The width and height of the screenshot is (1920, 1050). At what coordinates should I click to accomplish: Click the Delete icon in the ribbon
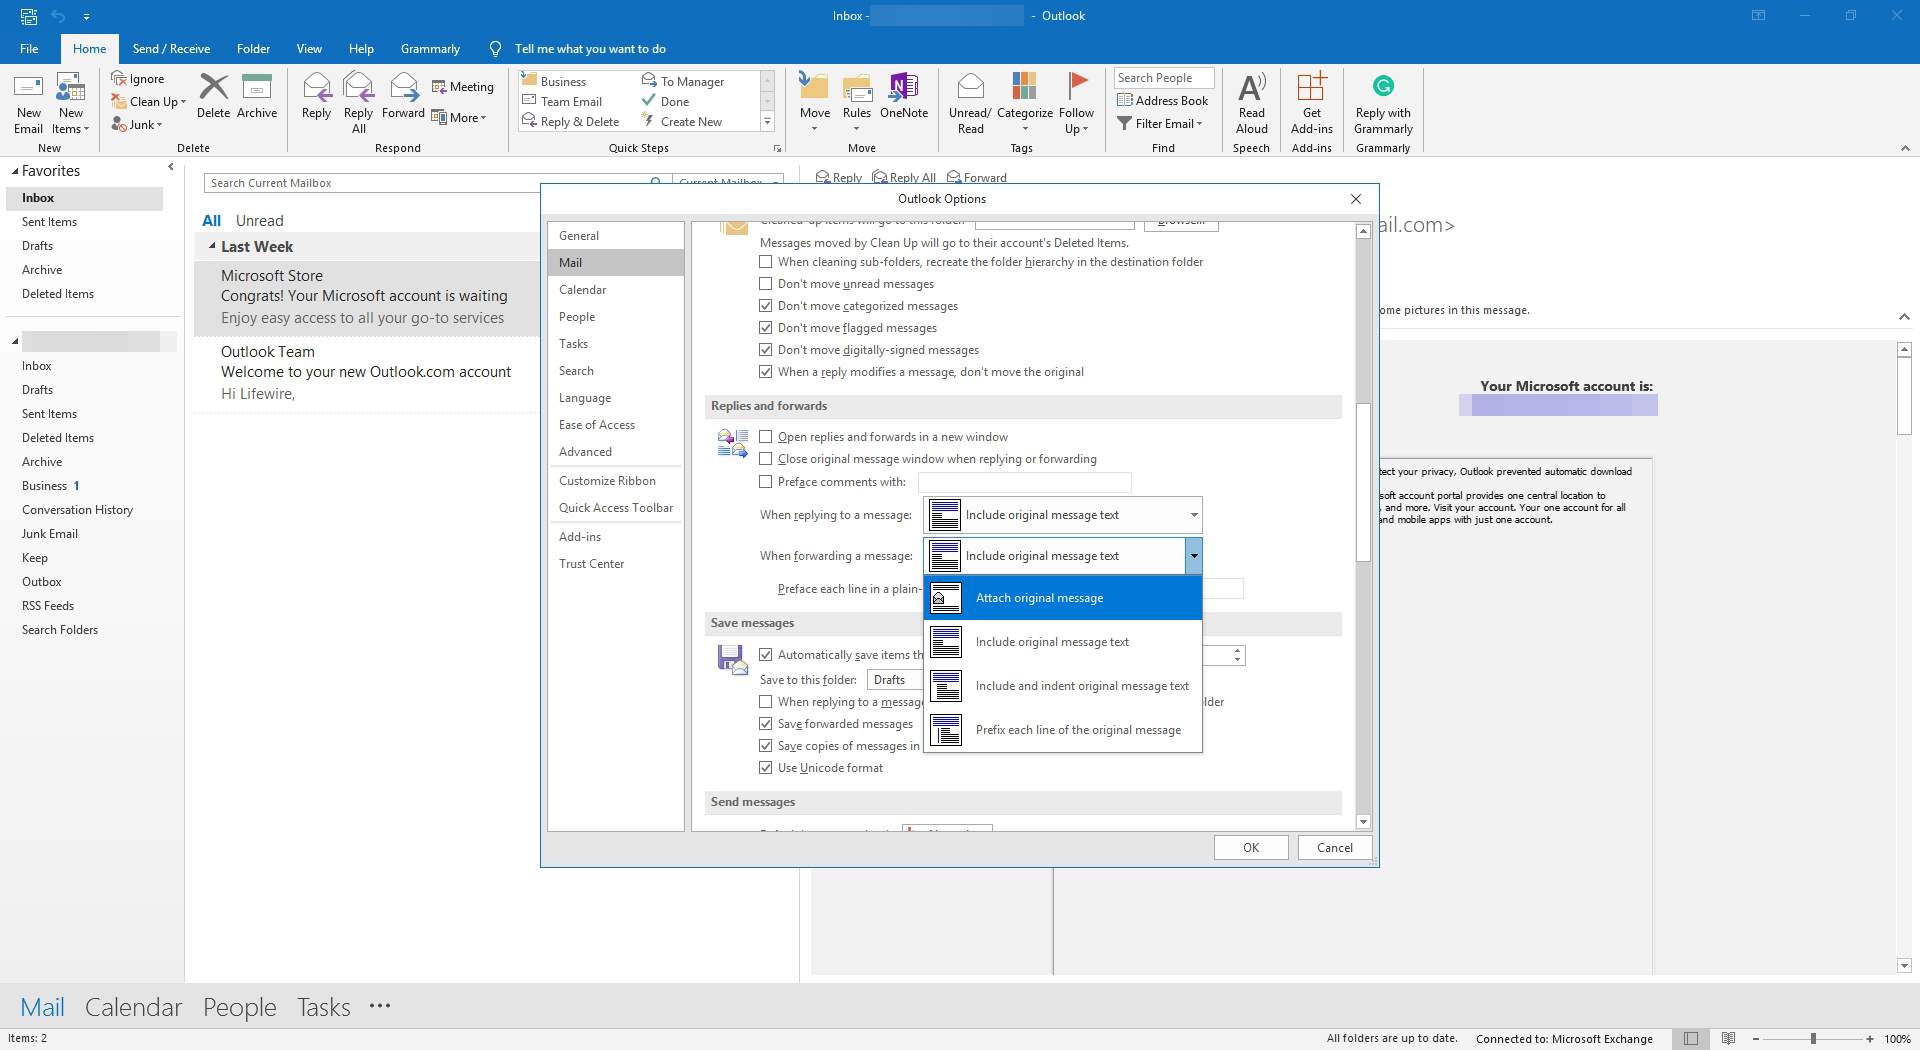(213, 97)
